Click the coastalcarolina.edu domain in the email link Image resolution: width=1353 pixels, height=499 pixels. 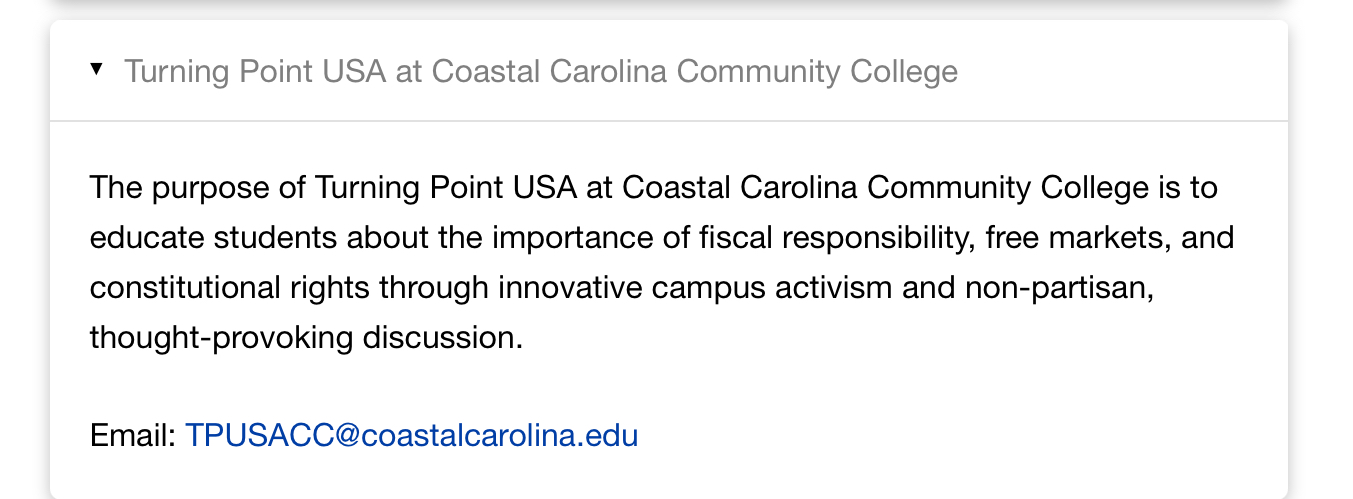[x=500, y=436]
